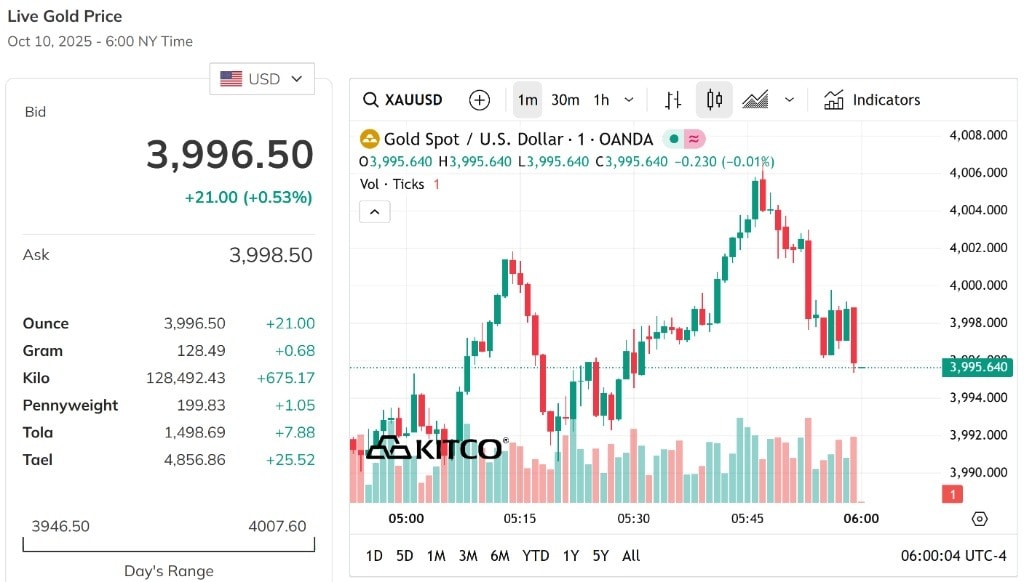Click the 06:00:04 UTC-4 timezone selector
Viewport: 1024px width, 582px height.
[x=953, y=556]
